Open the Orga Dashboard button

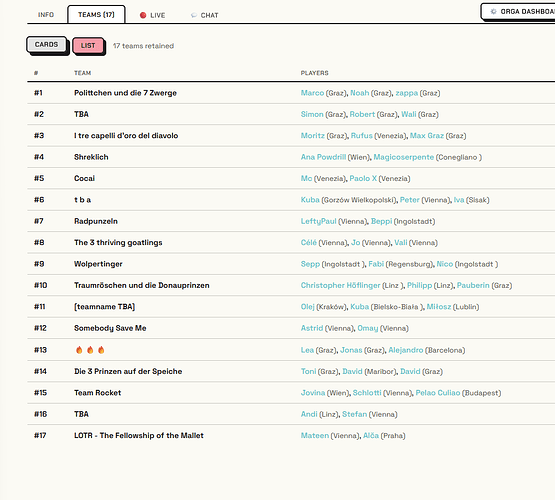tap(518, 12)
